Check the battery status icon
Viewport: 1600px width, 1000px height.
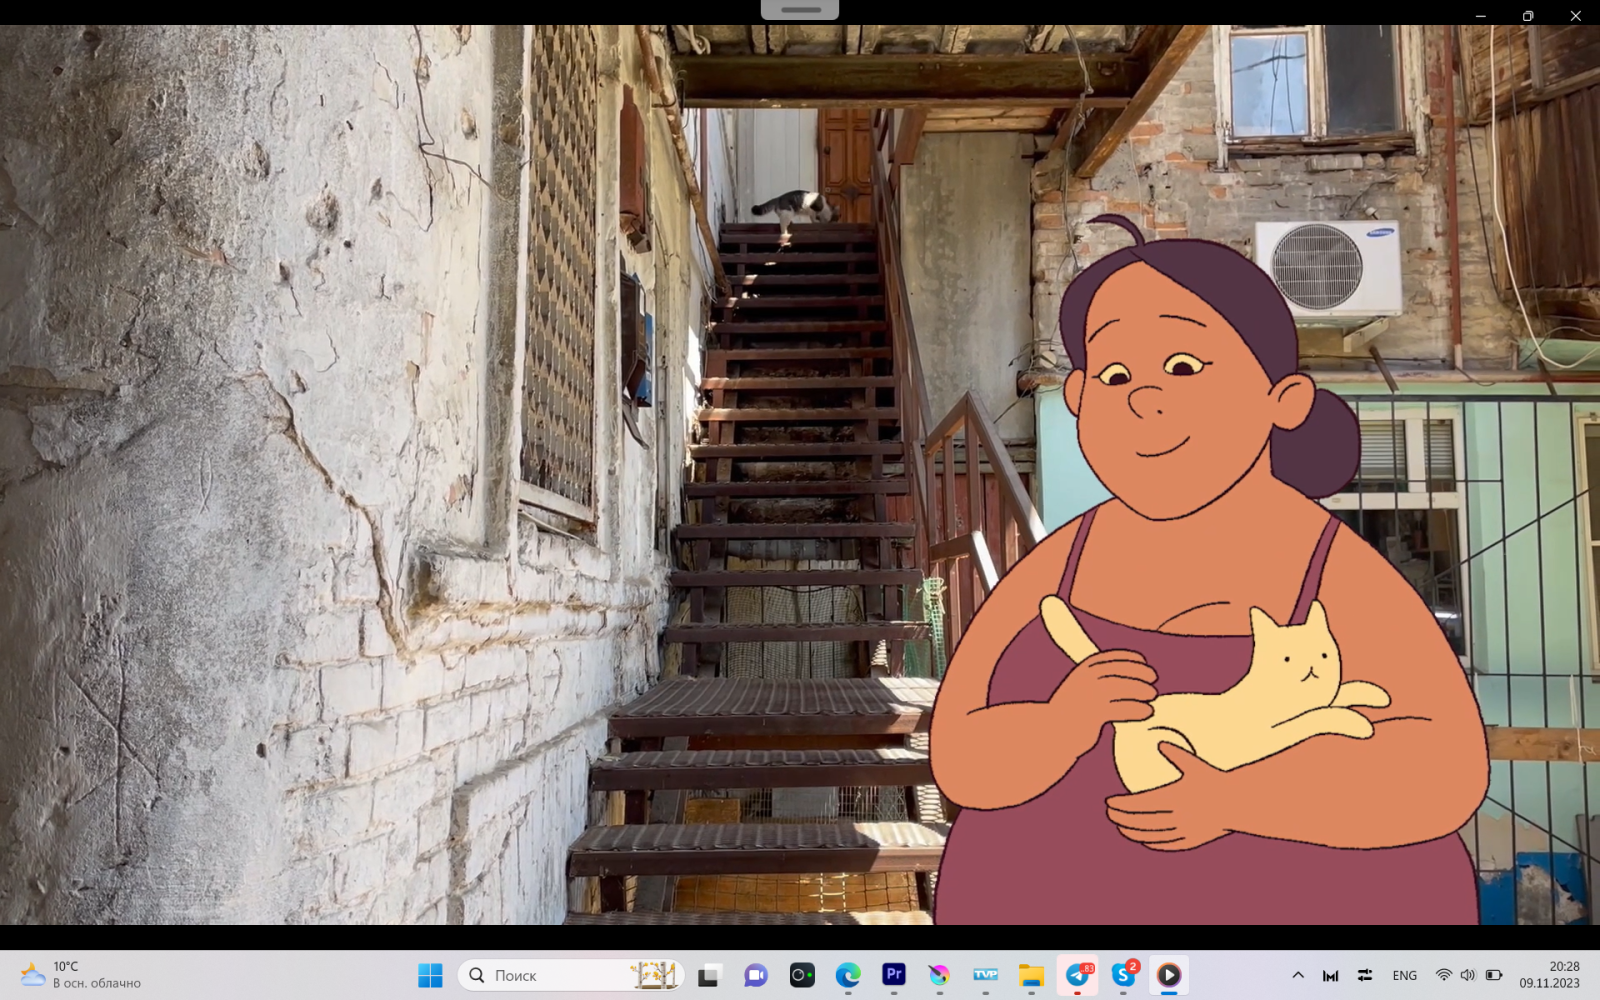coord(1493,975)
